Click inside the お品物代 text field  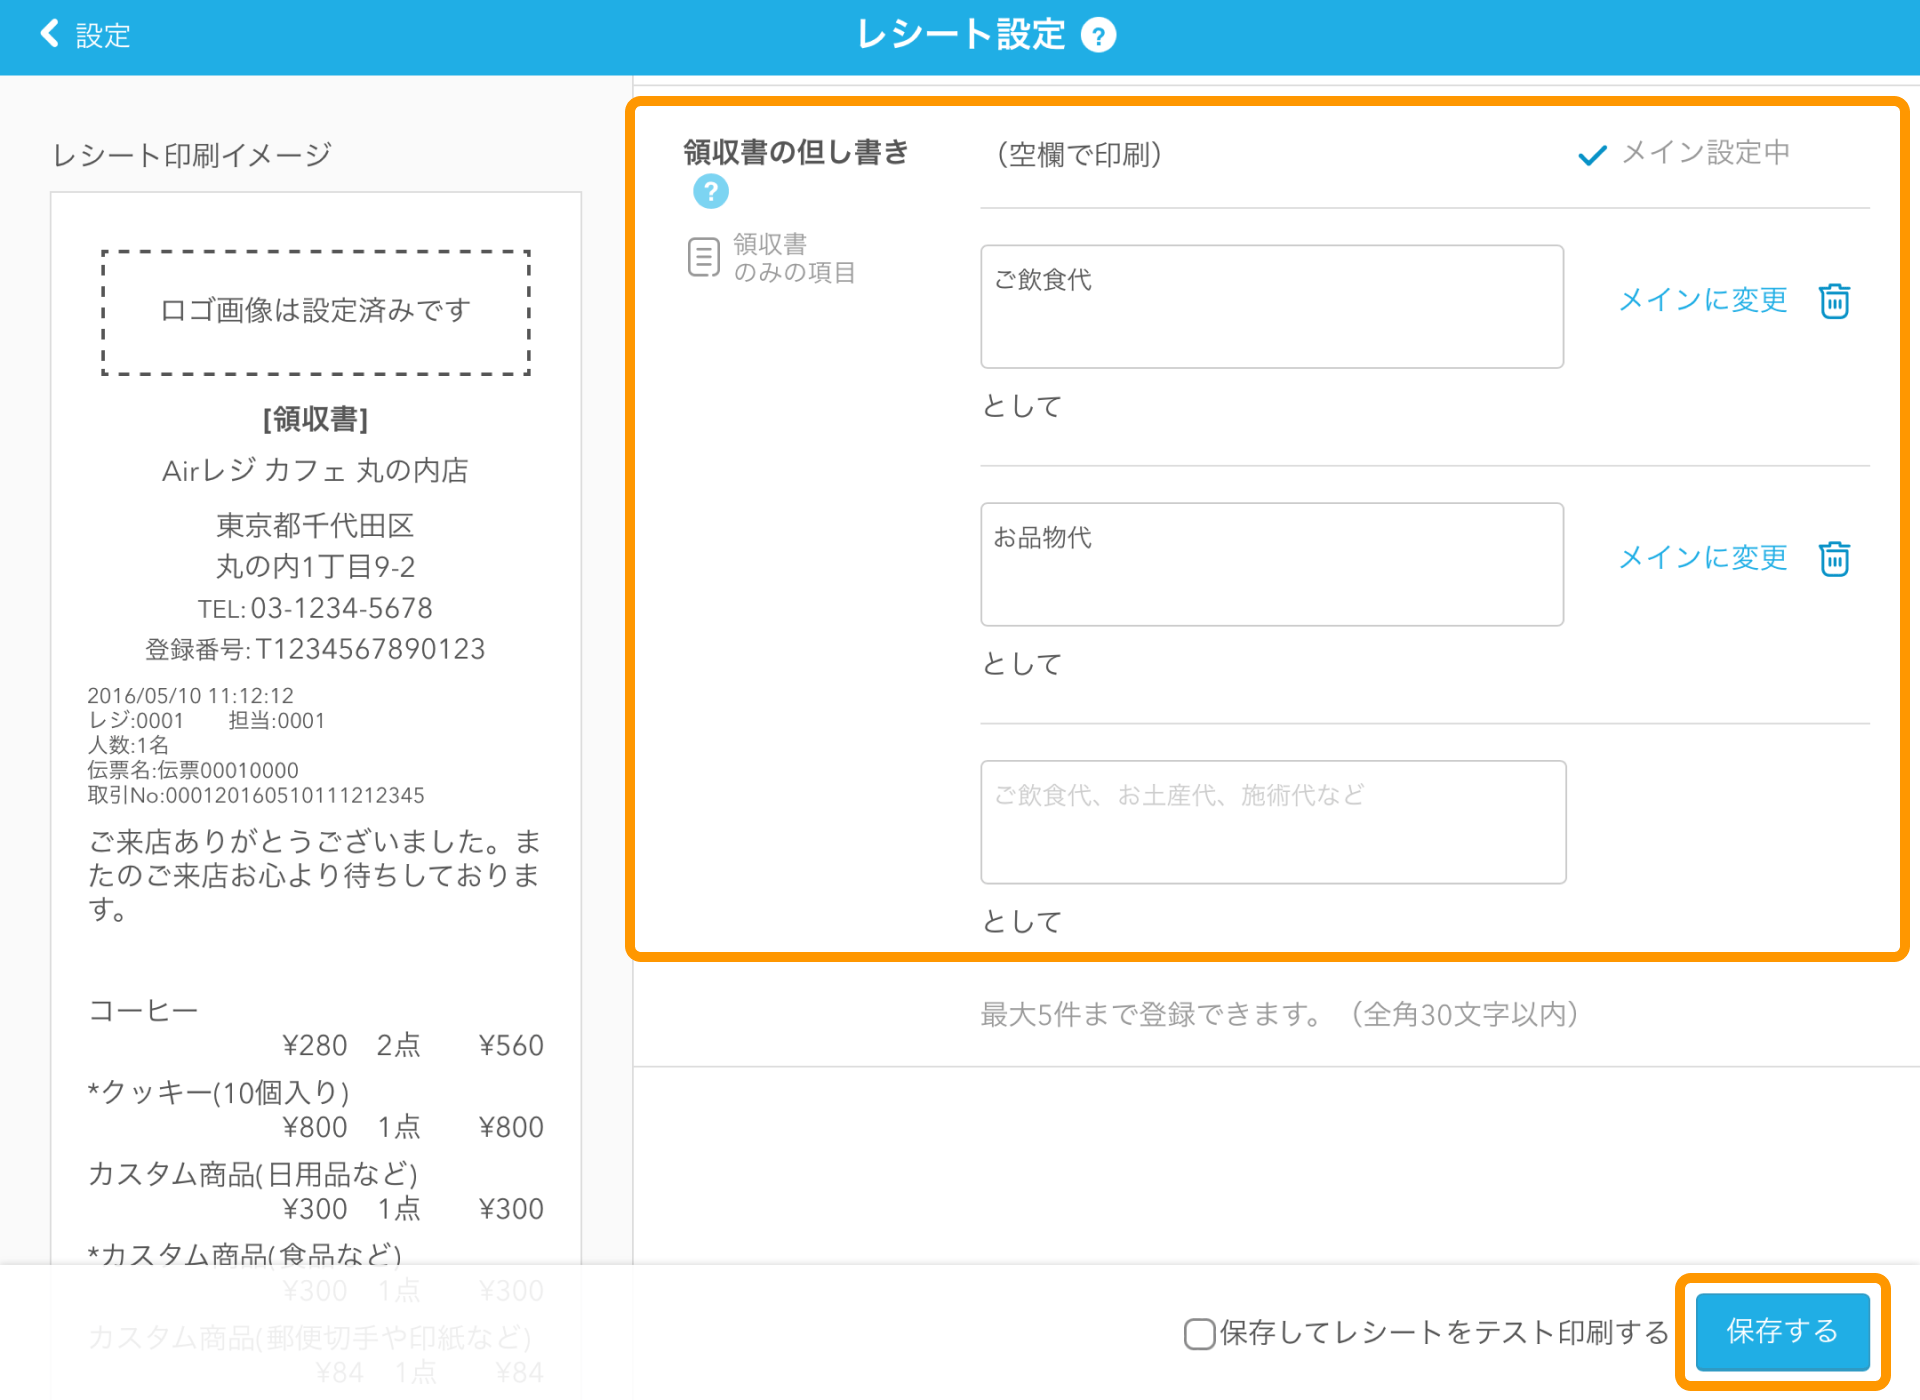click(x=1271, y=563)
